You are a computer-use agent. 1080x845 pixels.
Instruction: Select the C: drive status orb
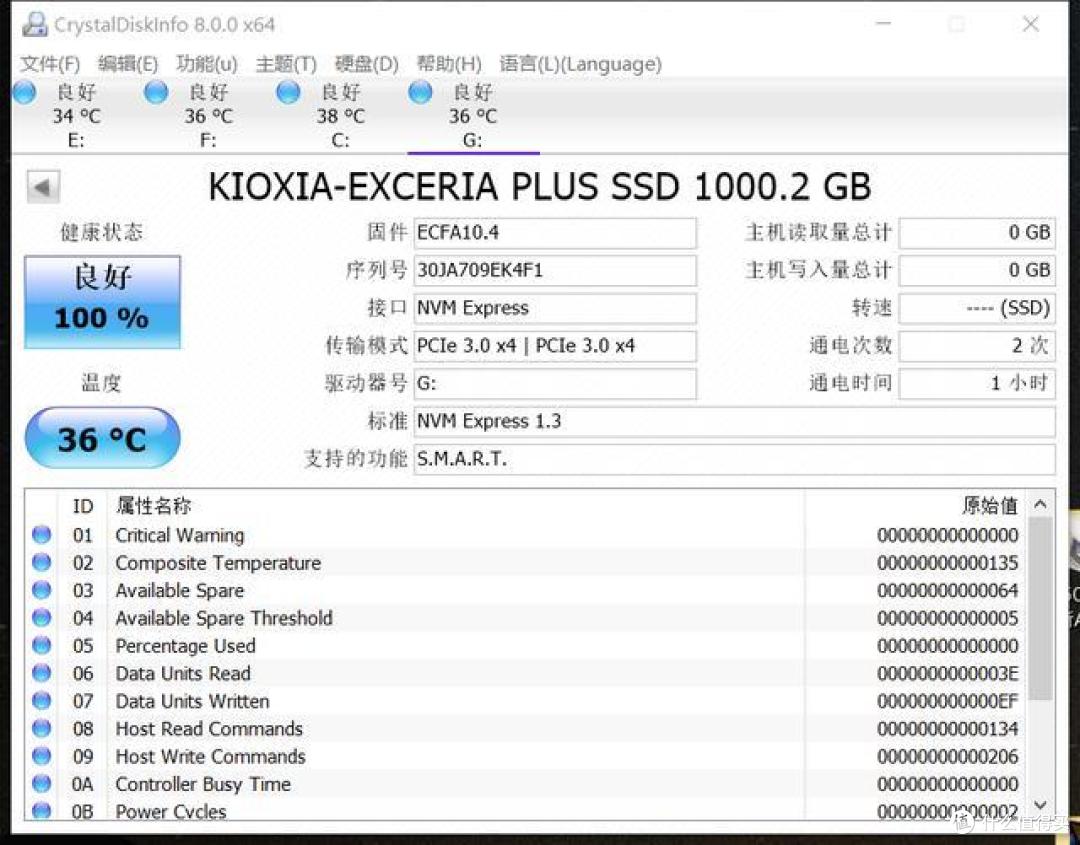[x=288, y=92]
